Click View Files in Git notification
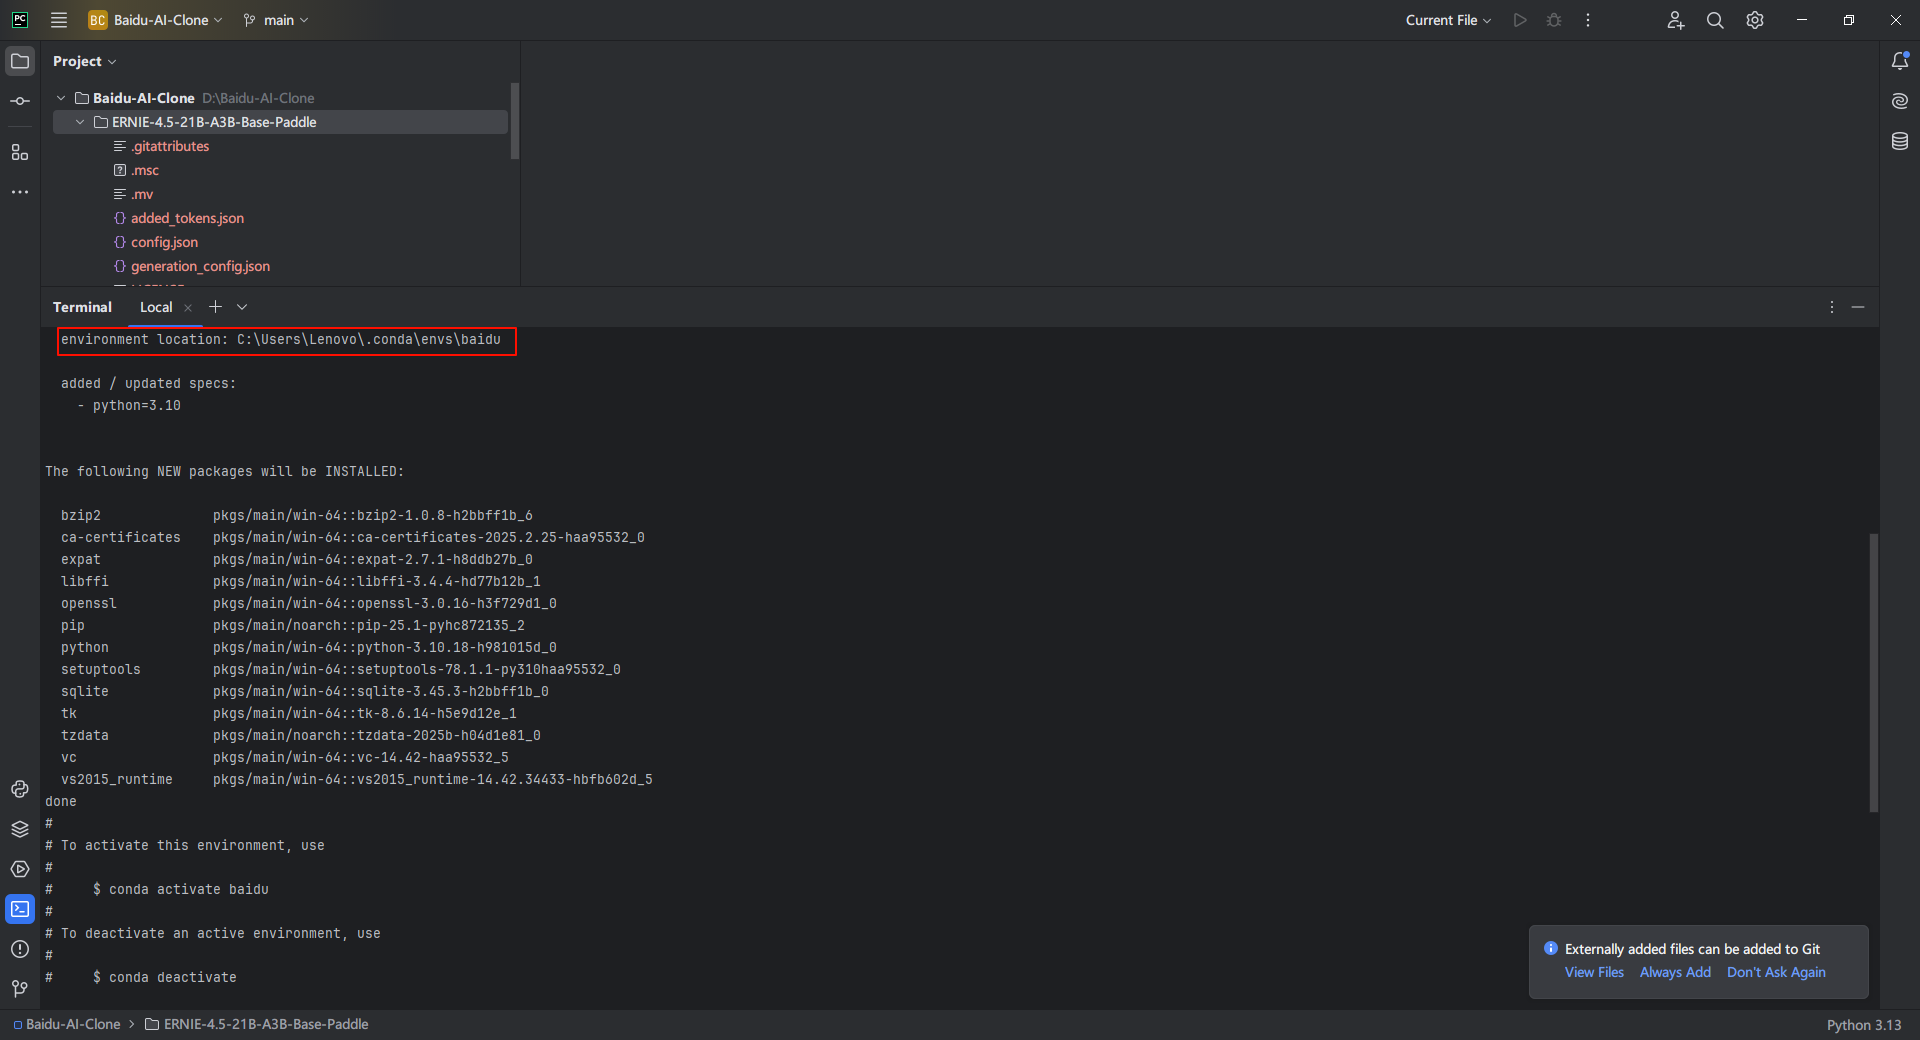The height and width of the screenshot is (1040, 1920). [x=1594, y=972]
